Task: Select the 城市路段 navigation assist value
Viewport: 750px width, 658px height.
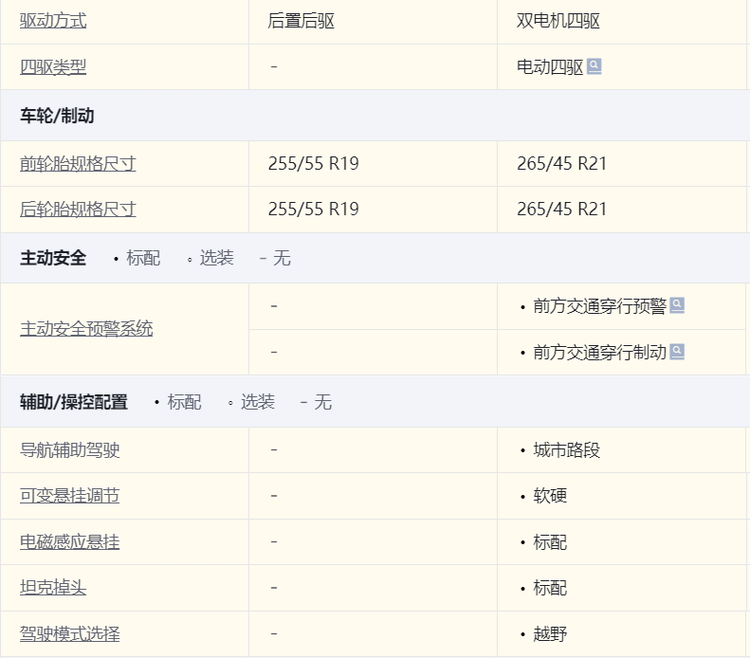Action: [x=566, y=450]
